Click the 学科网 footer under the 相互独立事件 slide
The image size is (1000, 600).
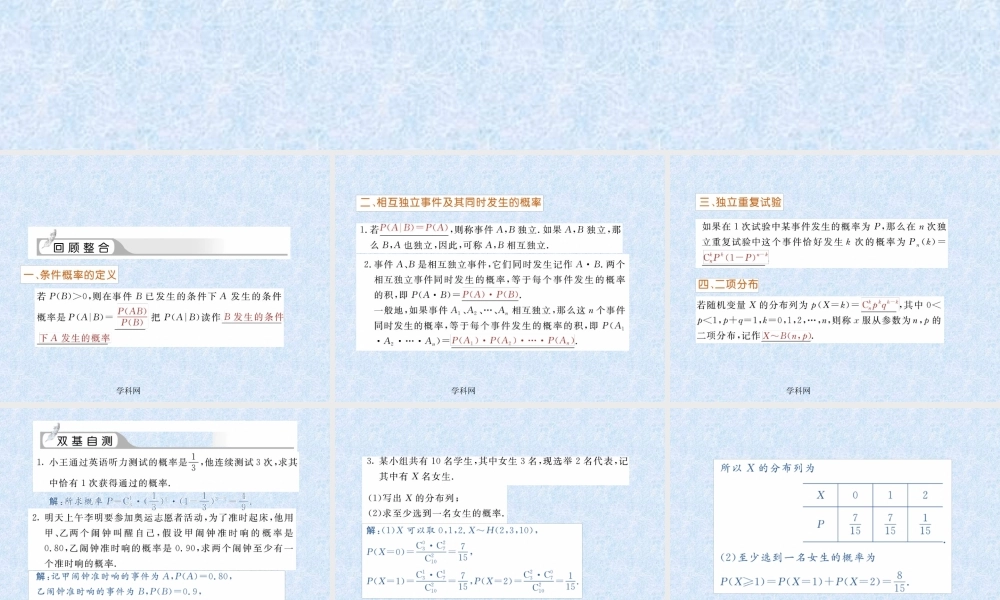[x=464, y=391]
